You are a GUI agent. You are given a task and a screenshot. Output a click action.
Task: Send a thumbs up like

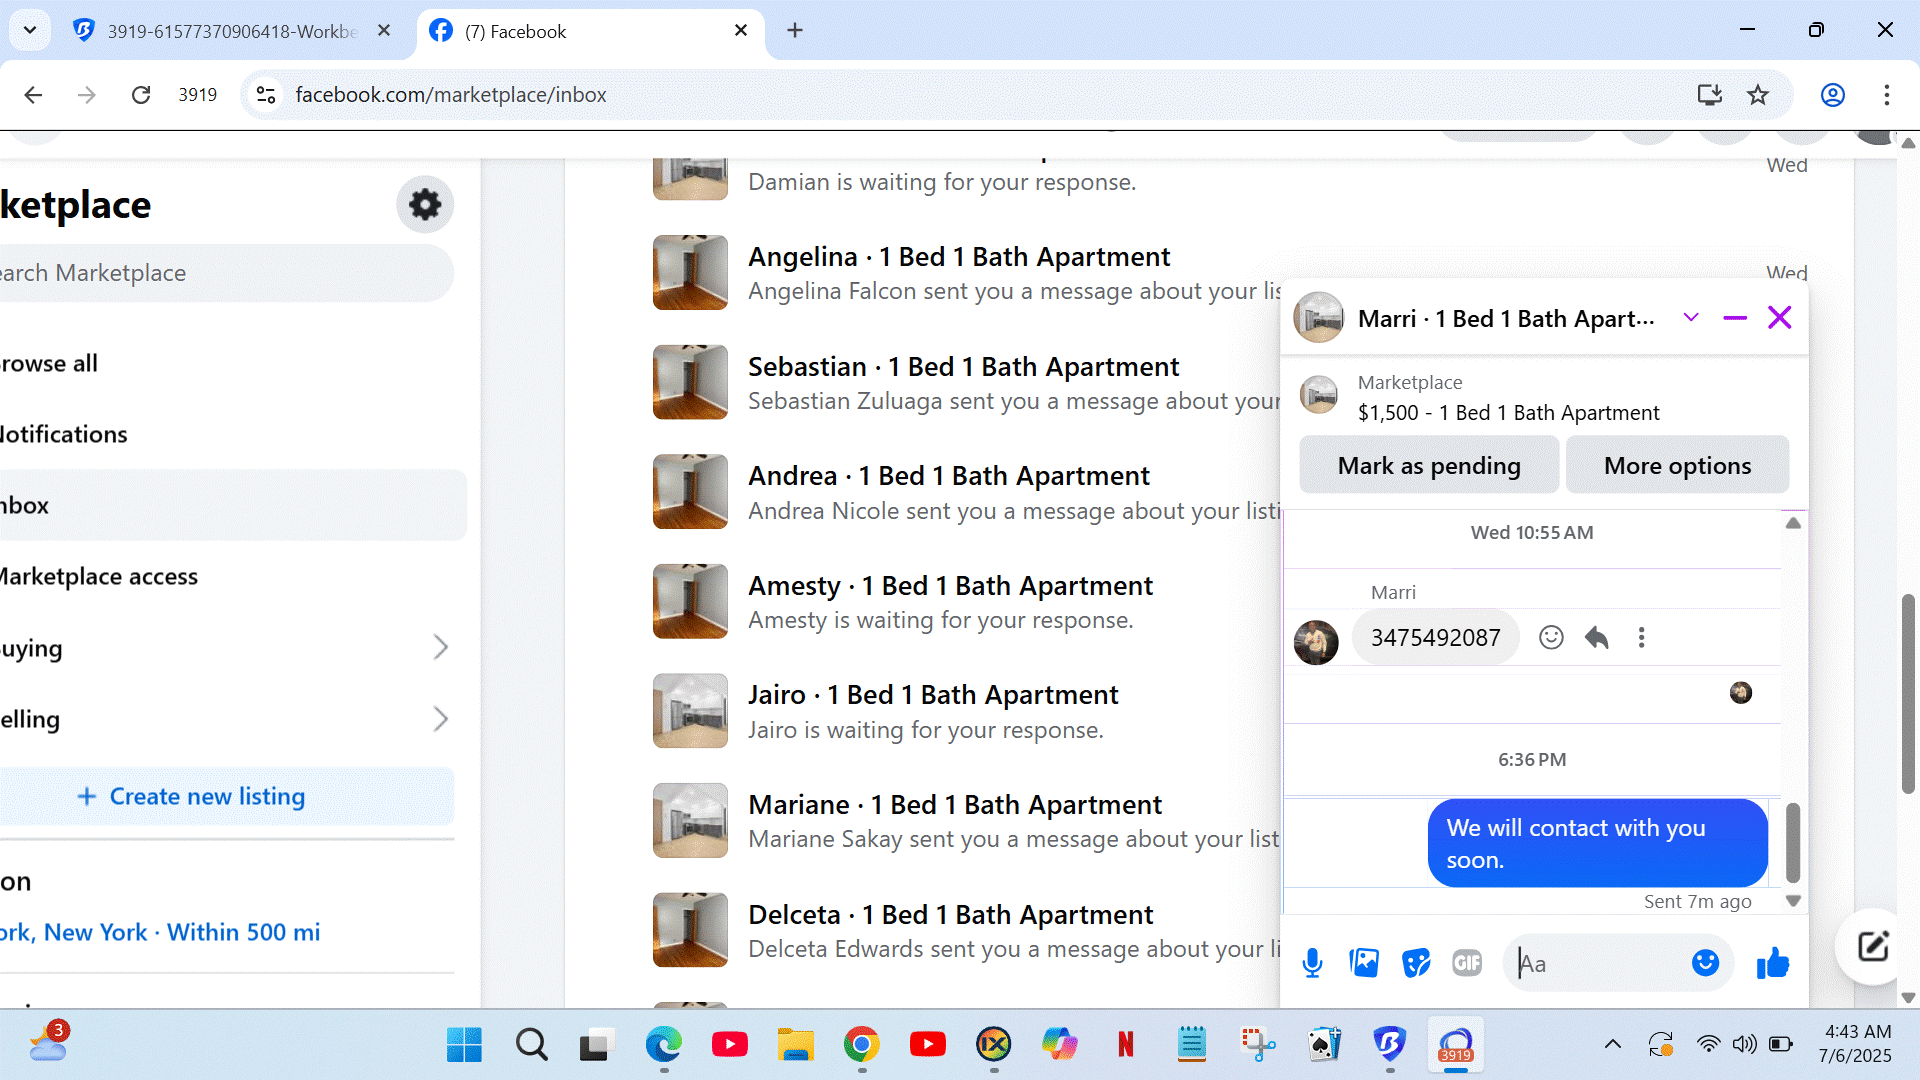(x=1773, y=963)
